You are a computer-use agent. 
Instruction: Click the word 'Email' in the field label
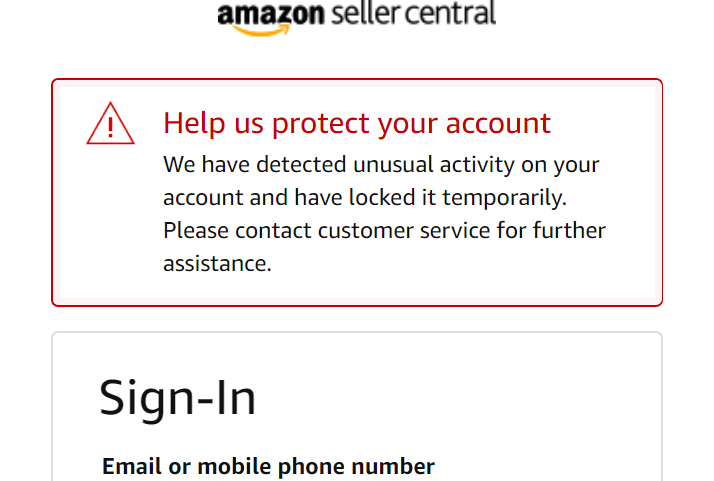[x=131, y=466]
